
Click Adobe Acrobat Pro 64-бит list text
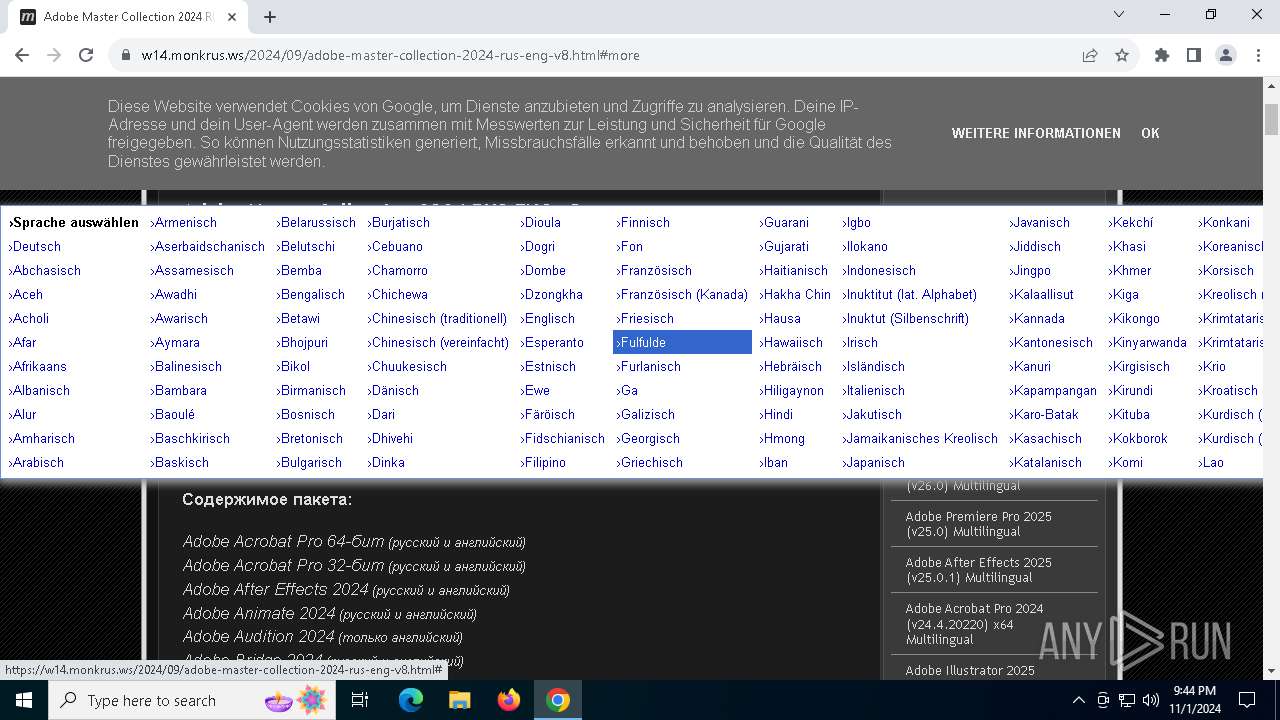click(x=283, y=541)
